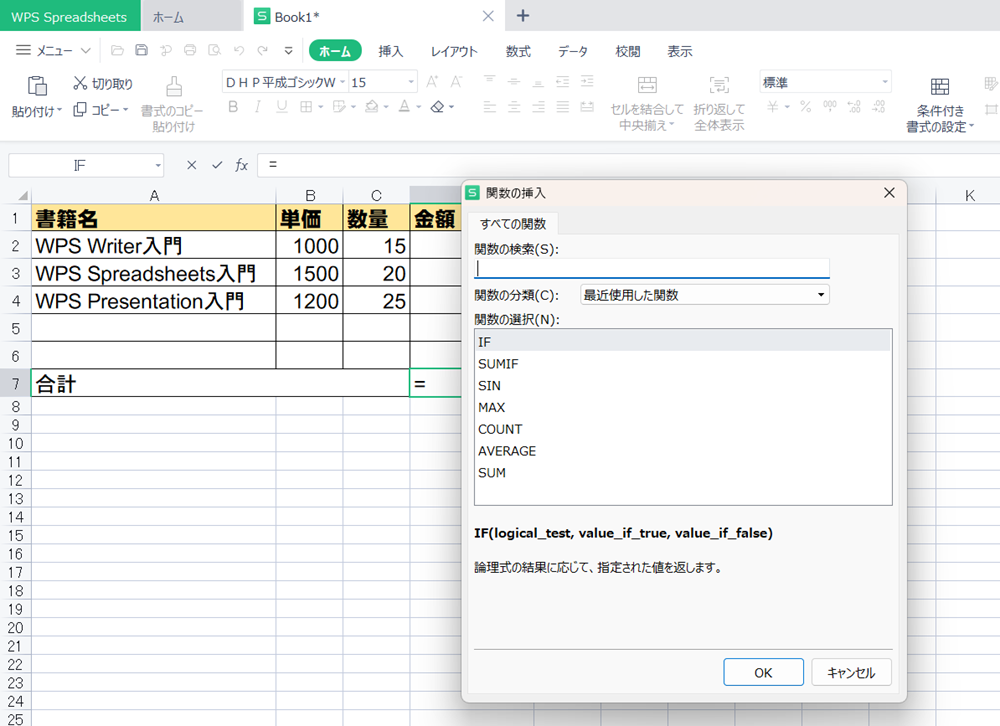The image size is (1000, 726).
Task: Click the Open folder icon
Action: [117, 50]
